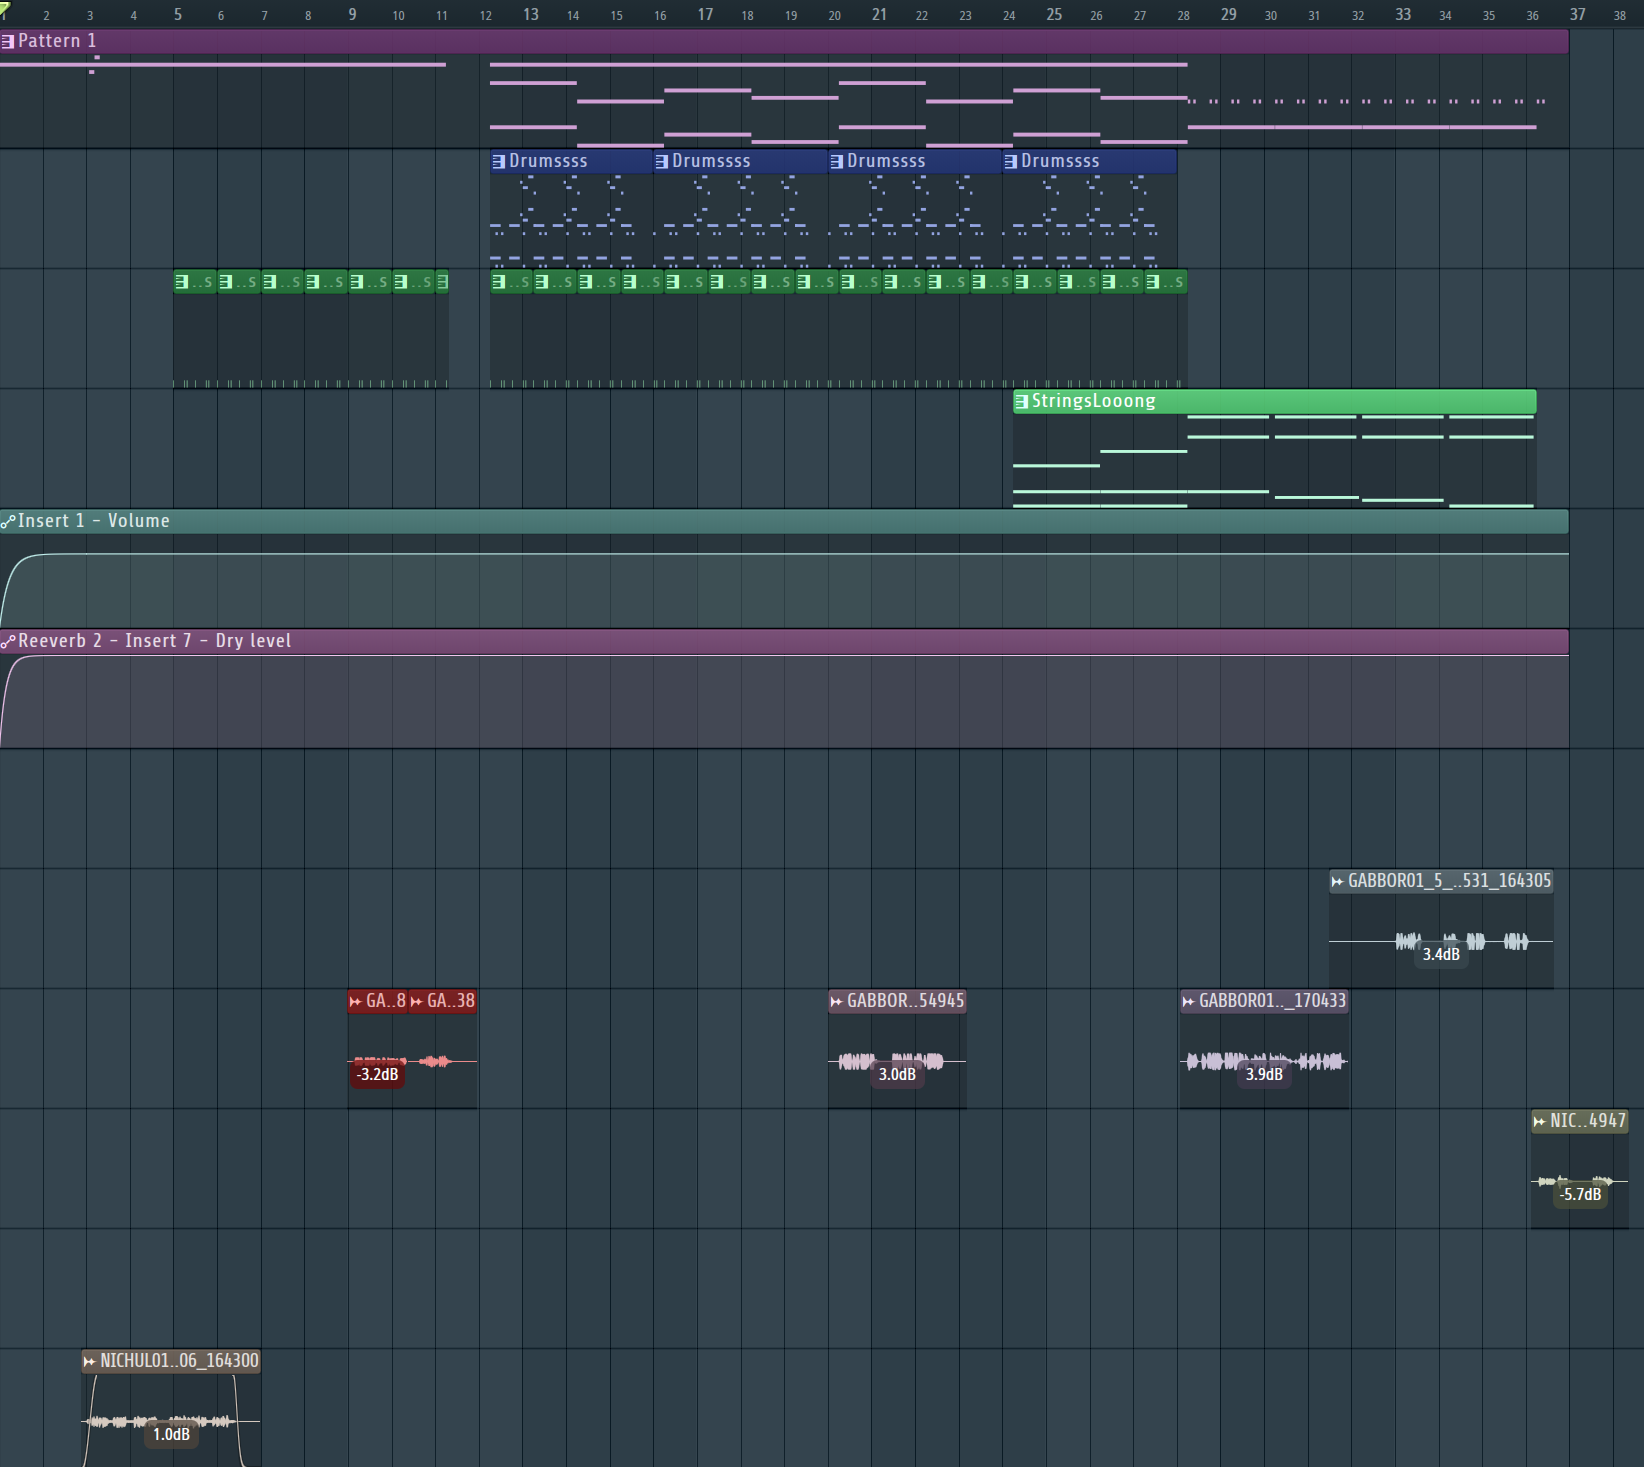Jump to bar 33 on the timeline ruler
This screenshot has height=1467, width=1644.
[1403, 15]
